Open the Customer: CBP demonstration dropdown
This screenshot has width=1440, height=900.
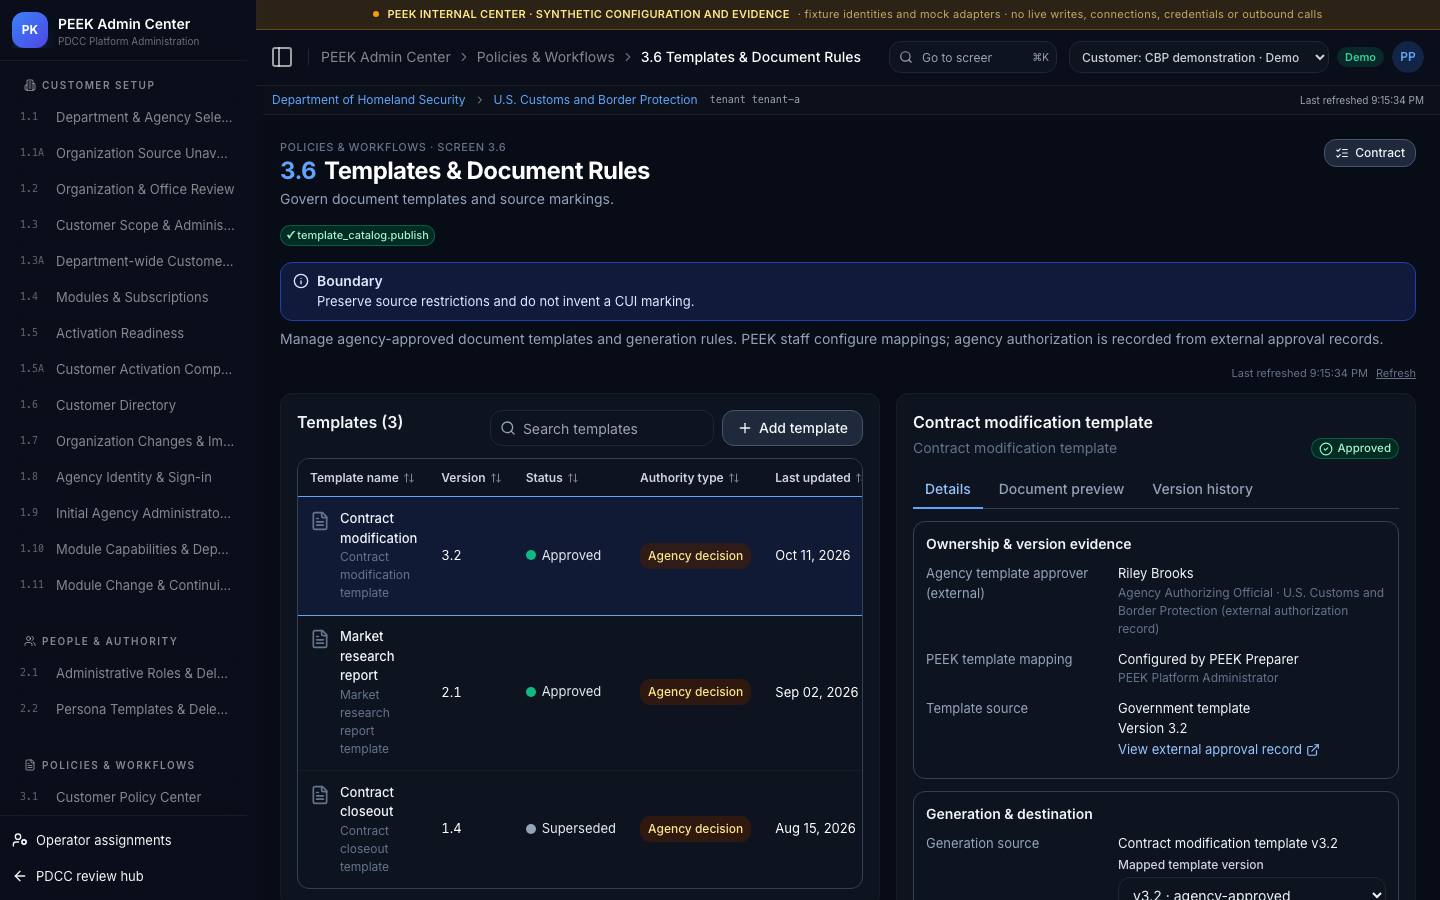[x=1199, y=57]
